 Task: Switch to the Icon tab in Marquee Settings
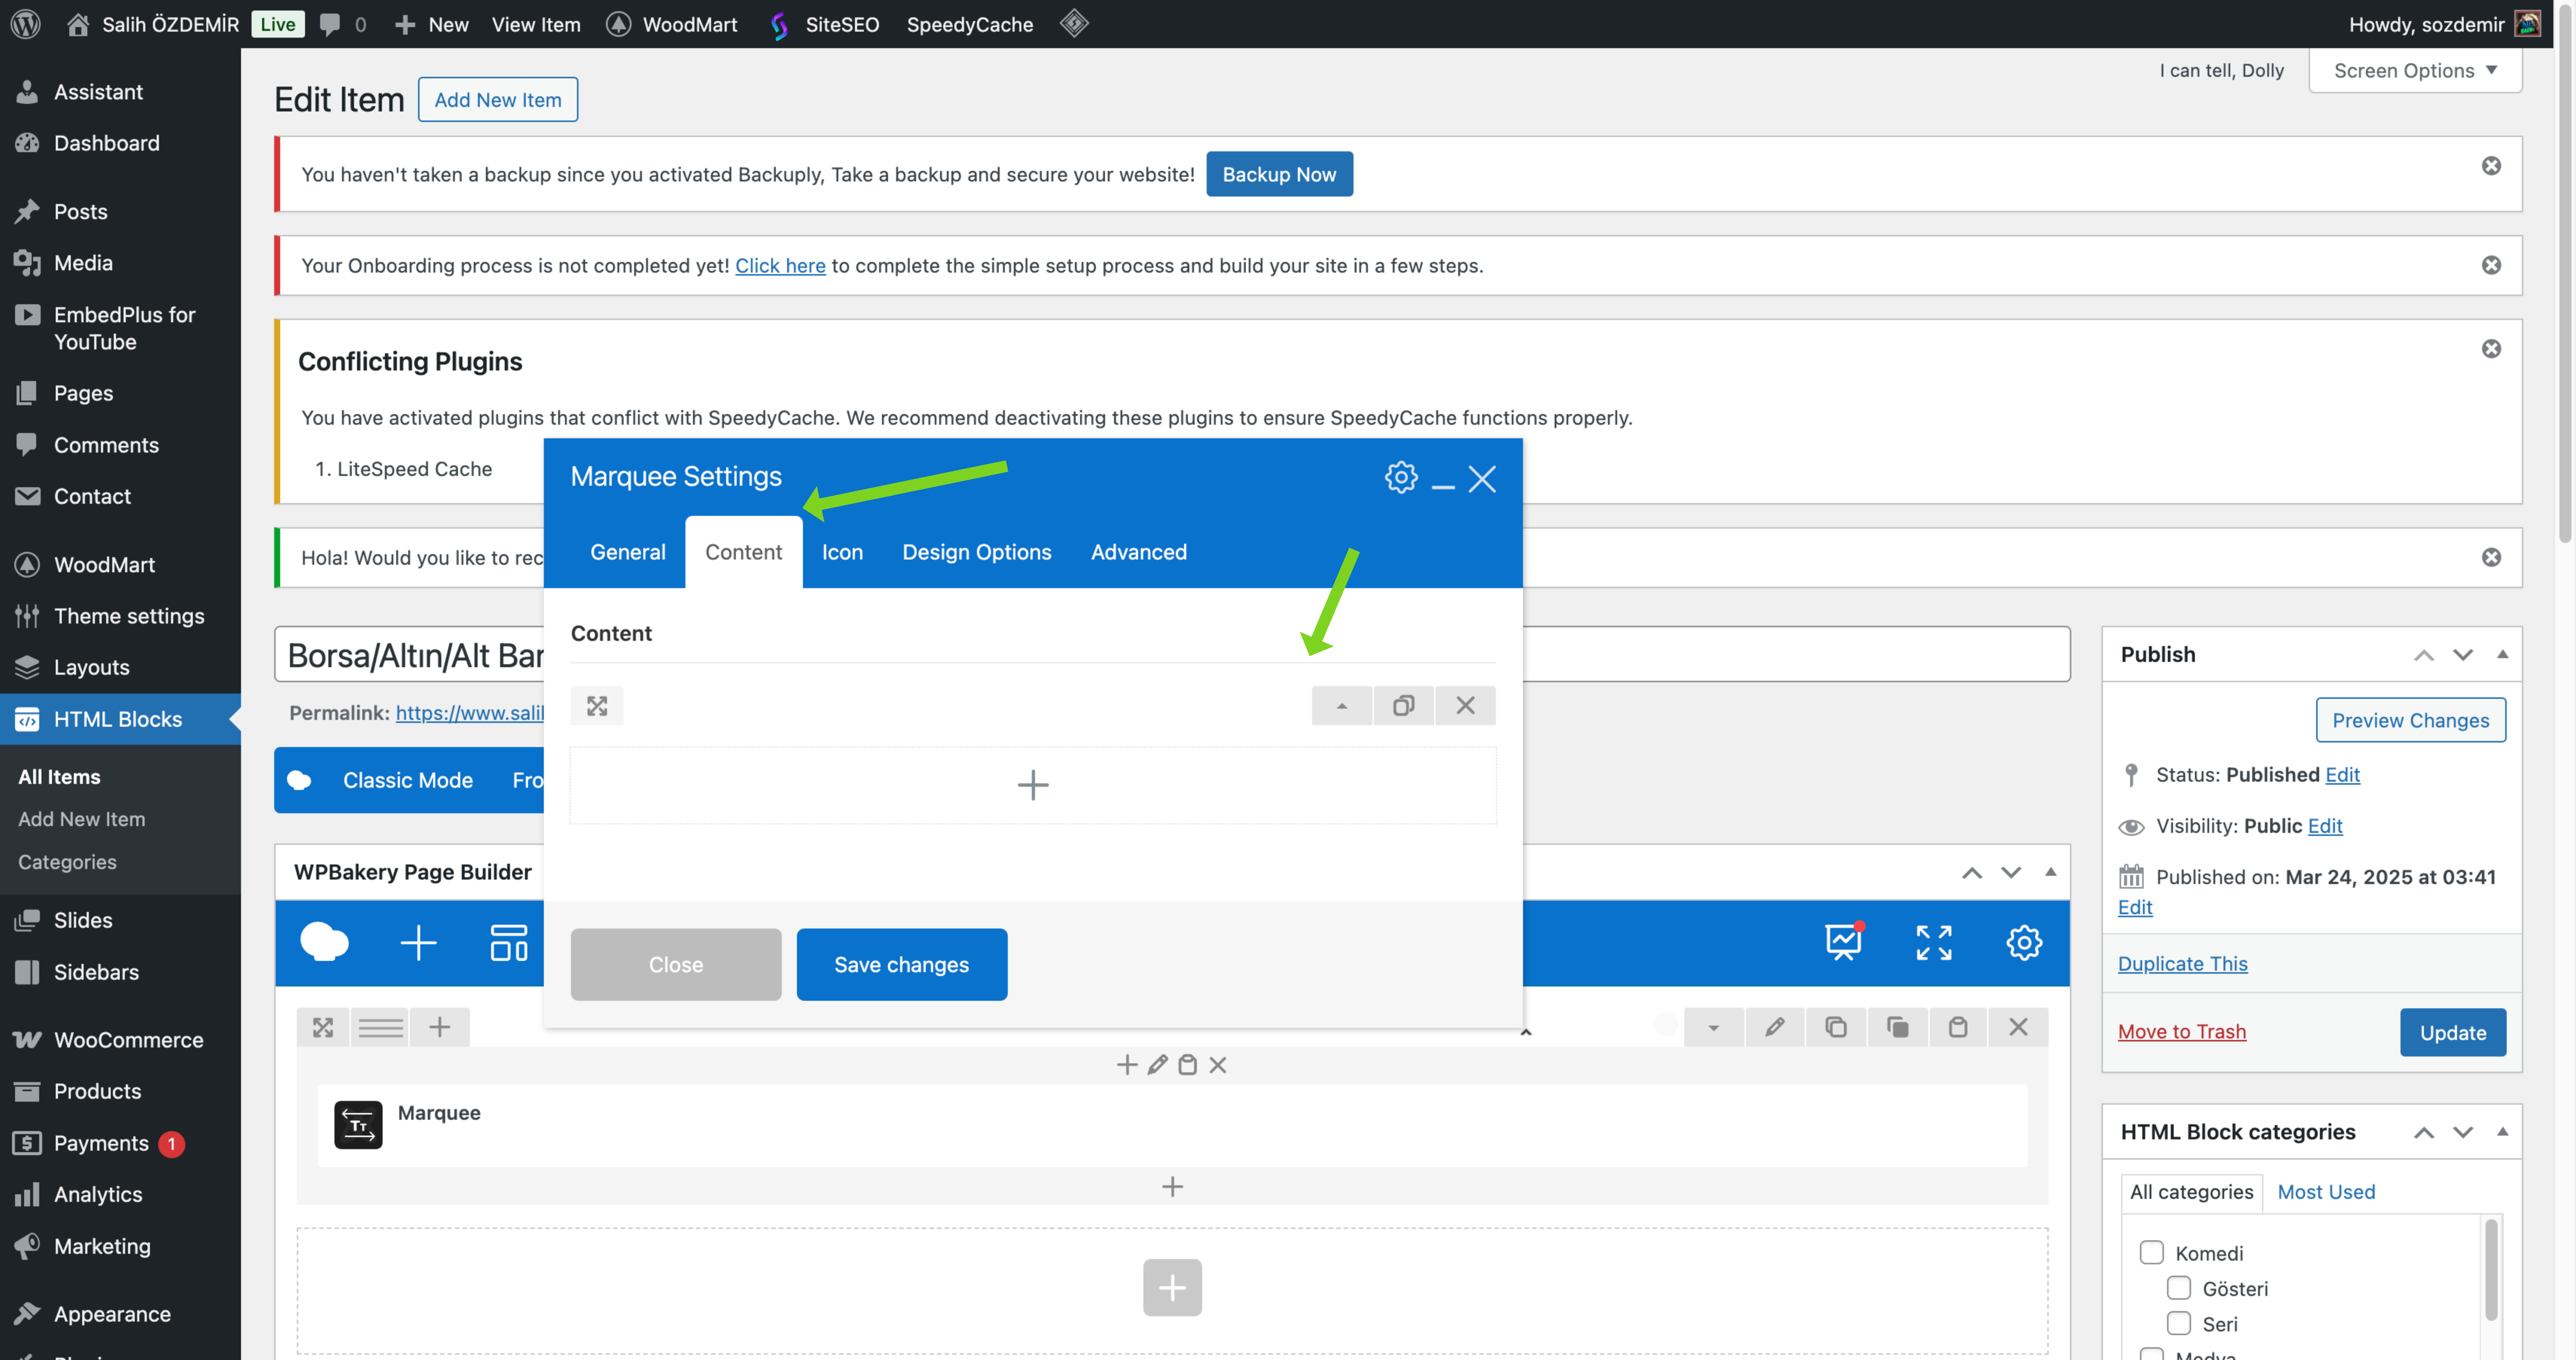(842, 552)
